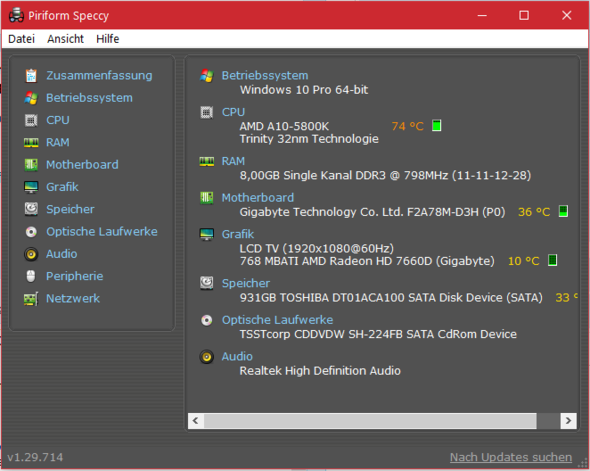Select CPU in the sidebar
The image size is (590, 471).
(58, 120)
